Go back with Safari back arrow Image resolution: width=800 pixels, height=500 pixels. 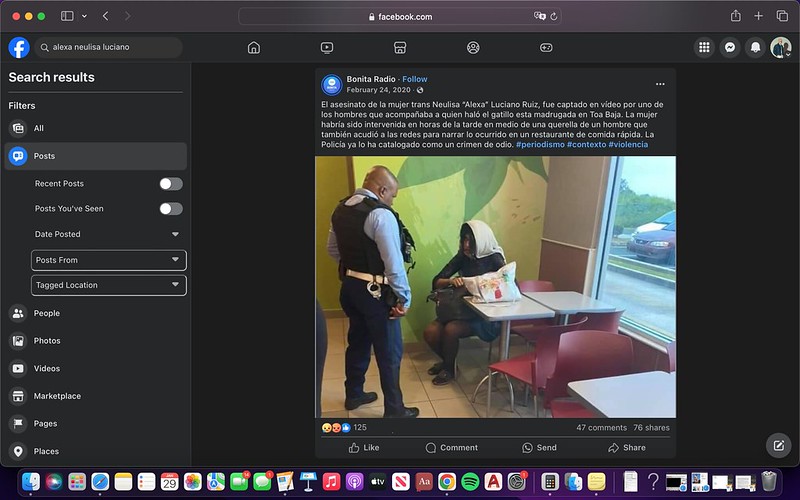pyautogui.click(x=106, y=16)
